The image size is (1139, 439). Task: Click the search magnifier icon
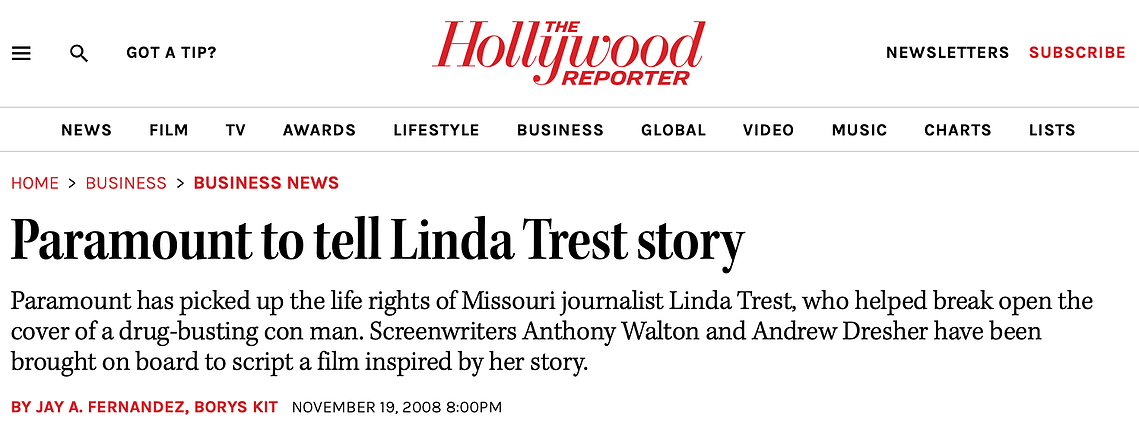coord(78,53)
